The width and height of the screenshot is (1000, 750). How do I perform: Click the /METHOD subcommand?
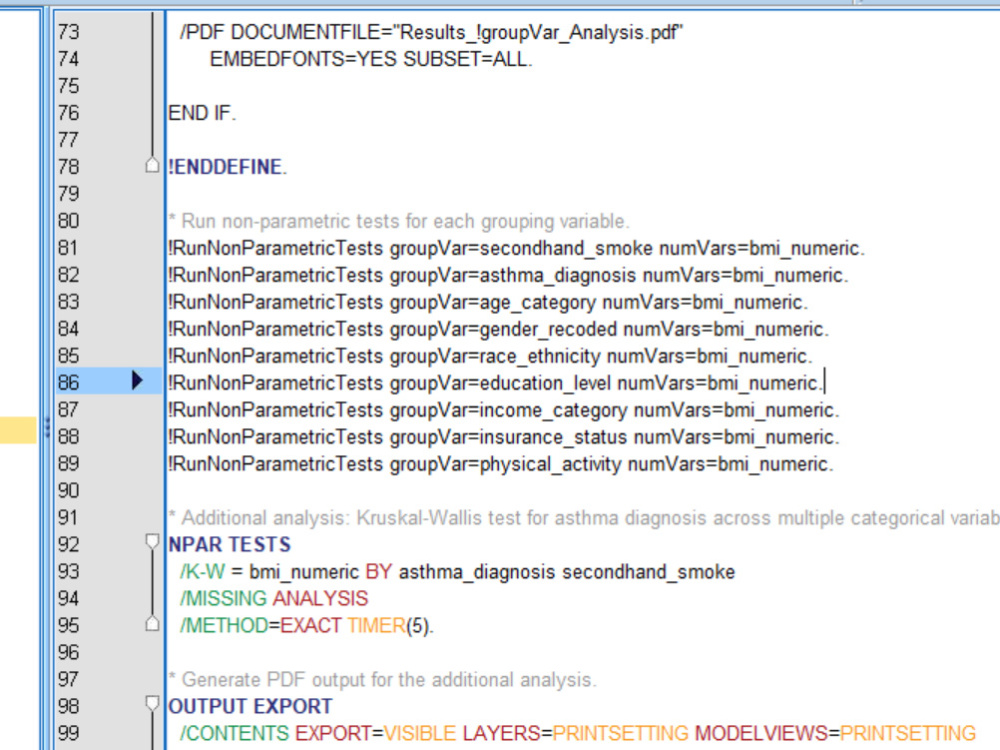[x=224, y=626]
